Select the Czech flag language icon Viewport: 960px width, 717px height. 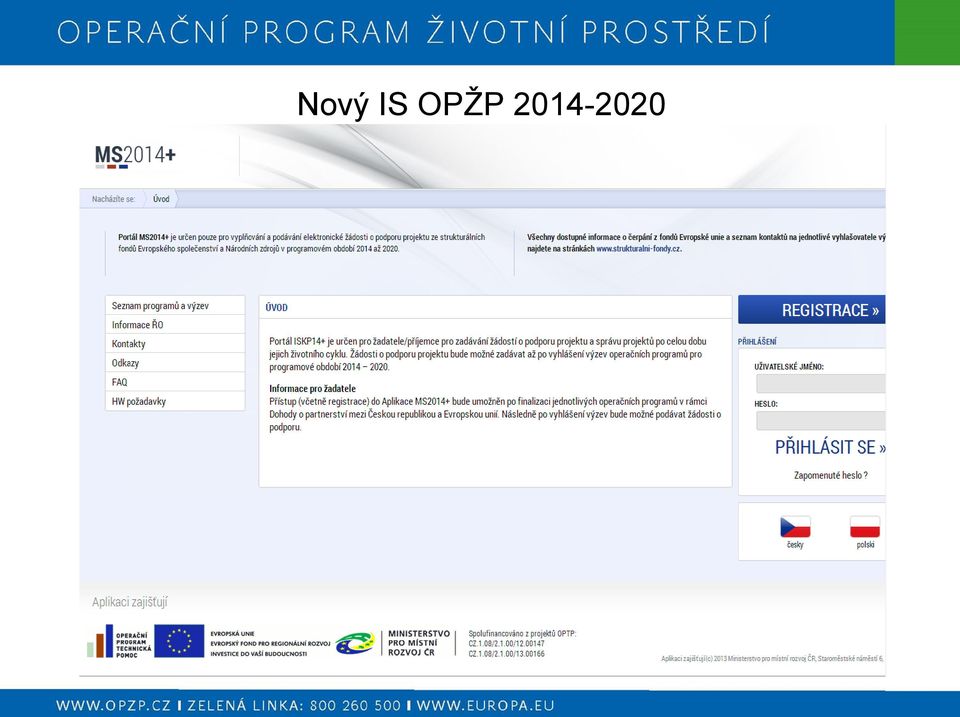[795, 527]
